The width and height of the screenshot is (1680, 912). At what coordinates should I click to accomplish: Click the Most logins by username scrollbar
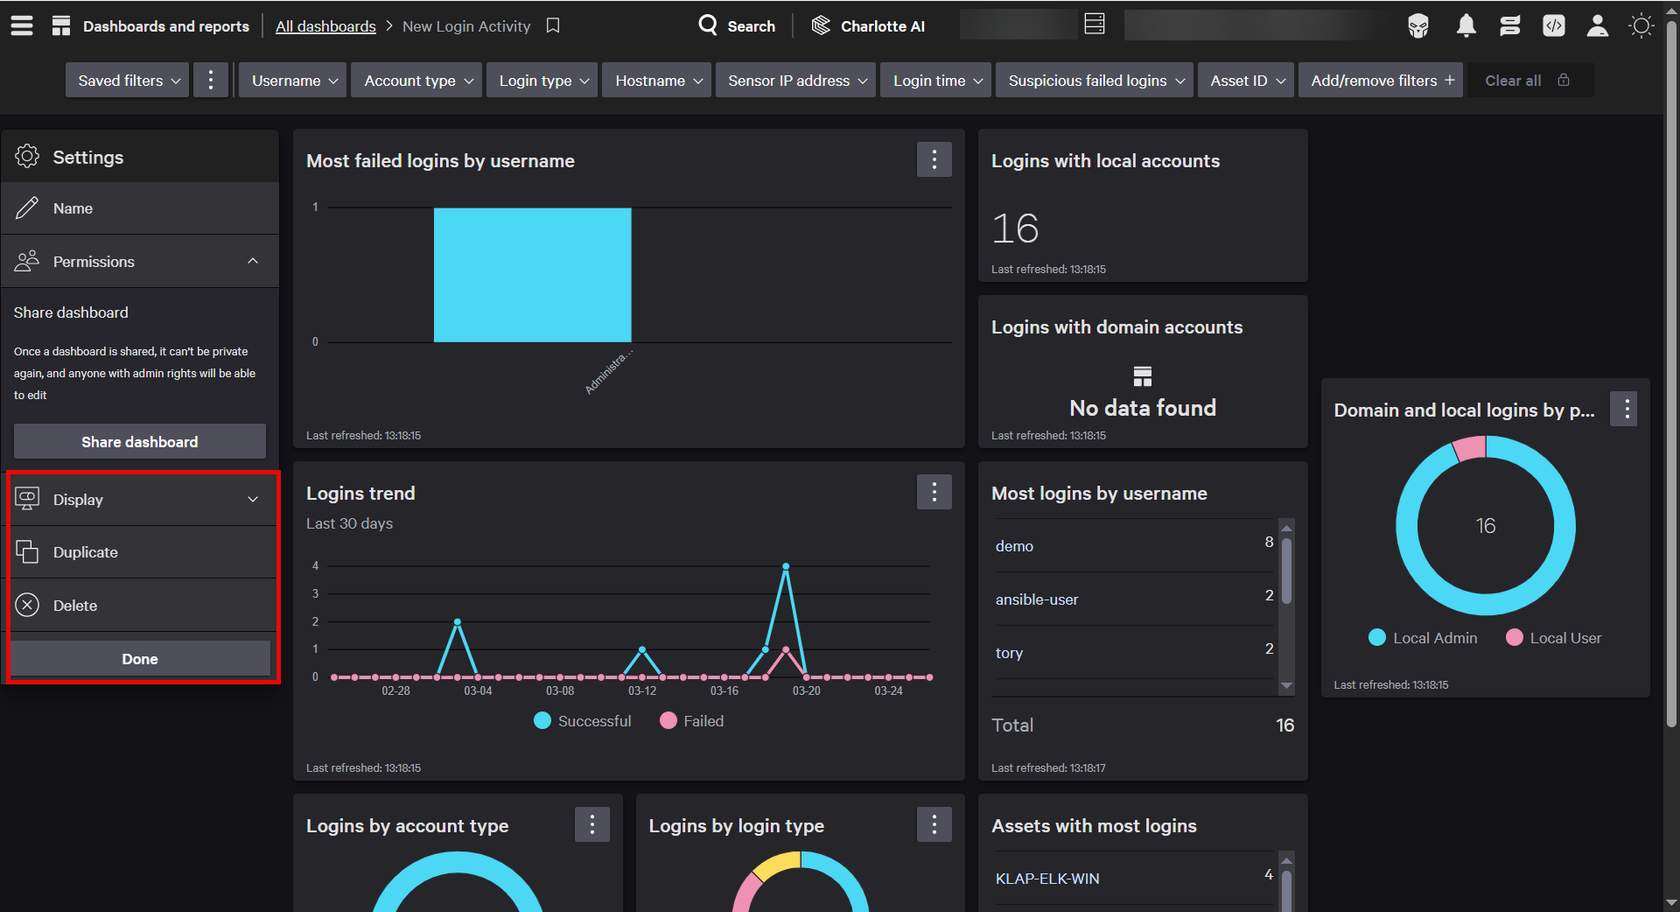point(1287,572)
